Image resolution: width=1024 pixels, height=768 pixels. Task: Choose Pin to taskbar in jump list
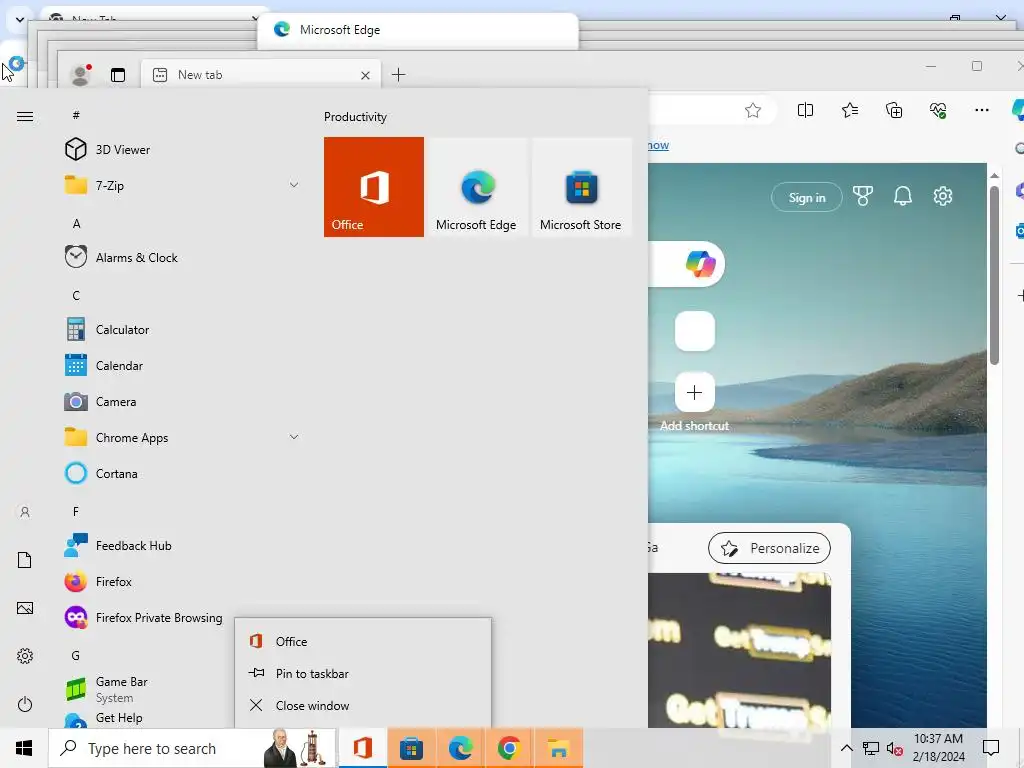pyautogui.click(x=362, y=673)
